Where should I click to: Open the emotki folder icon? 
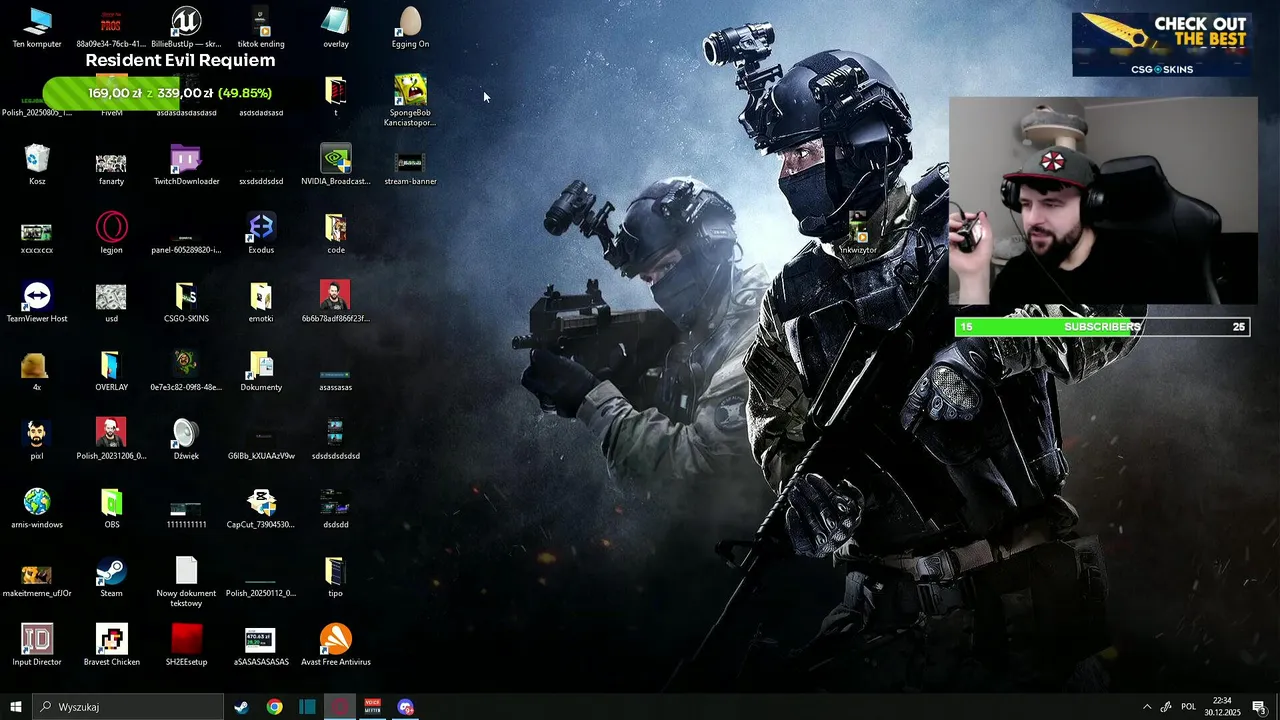click(261, 301)
